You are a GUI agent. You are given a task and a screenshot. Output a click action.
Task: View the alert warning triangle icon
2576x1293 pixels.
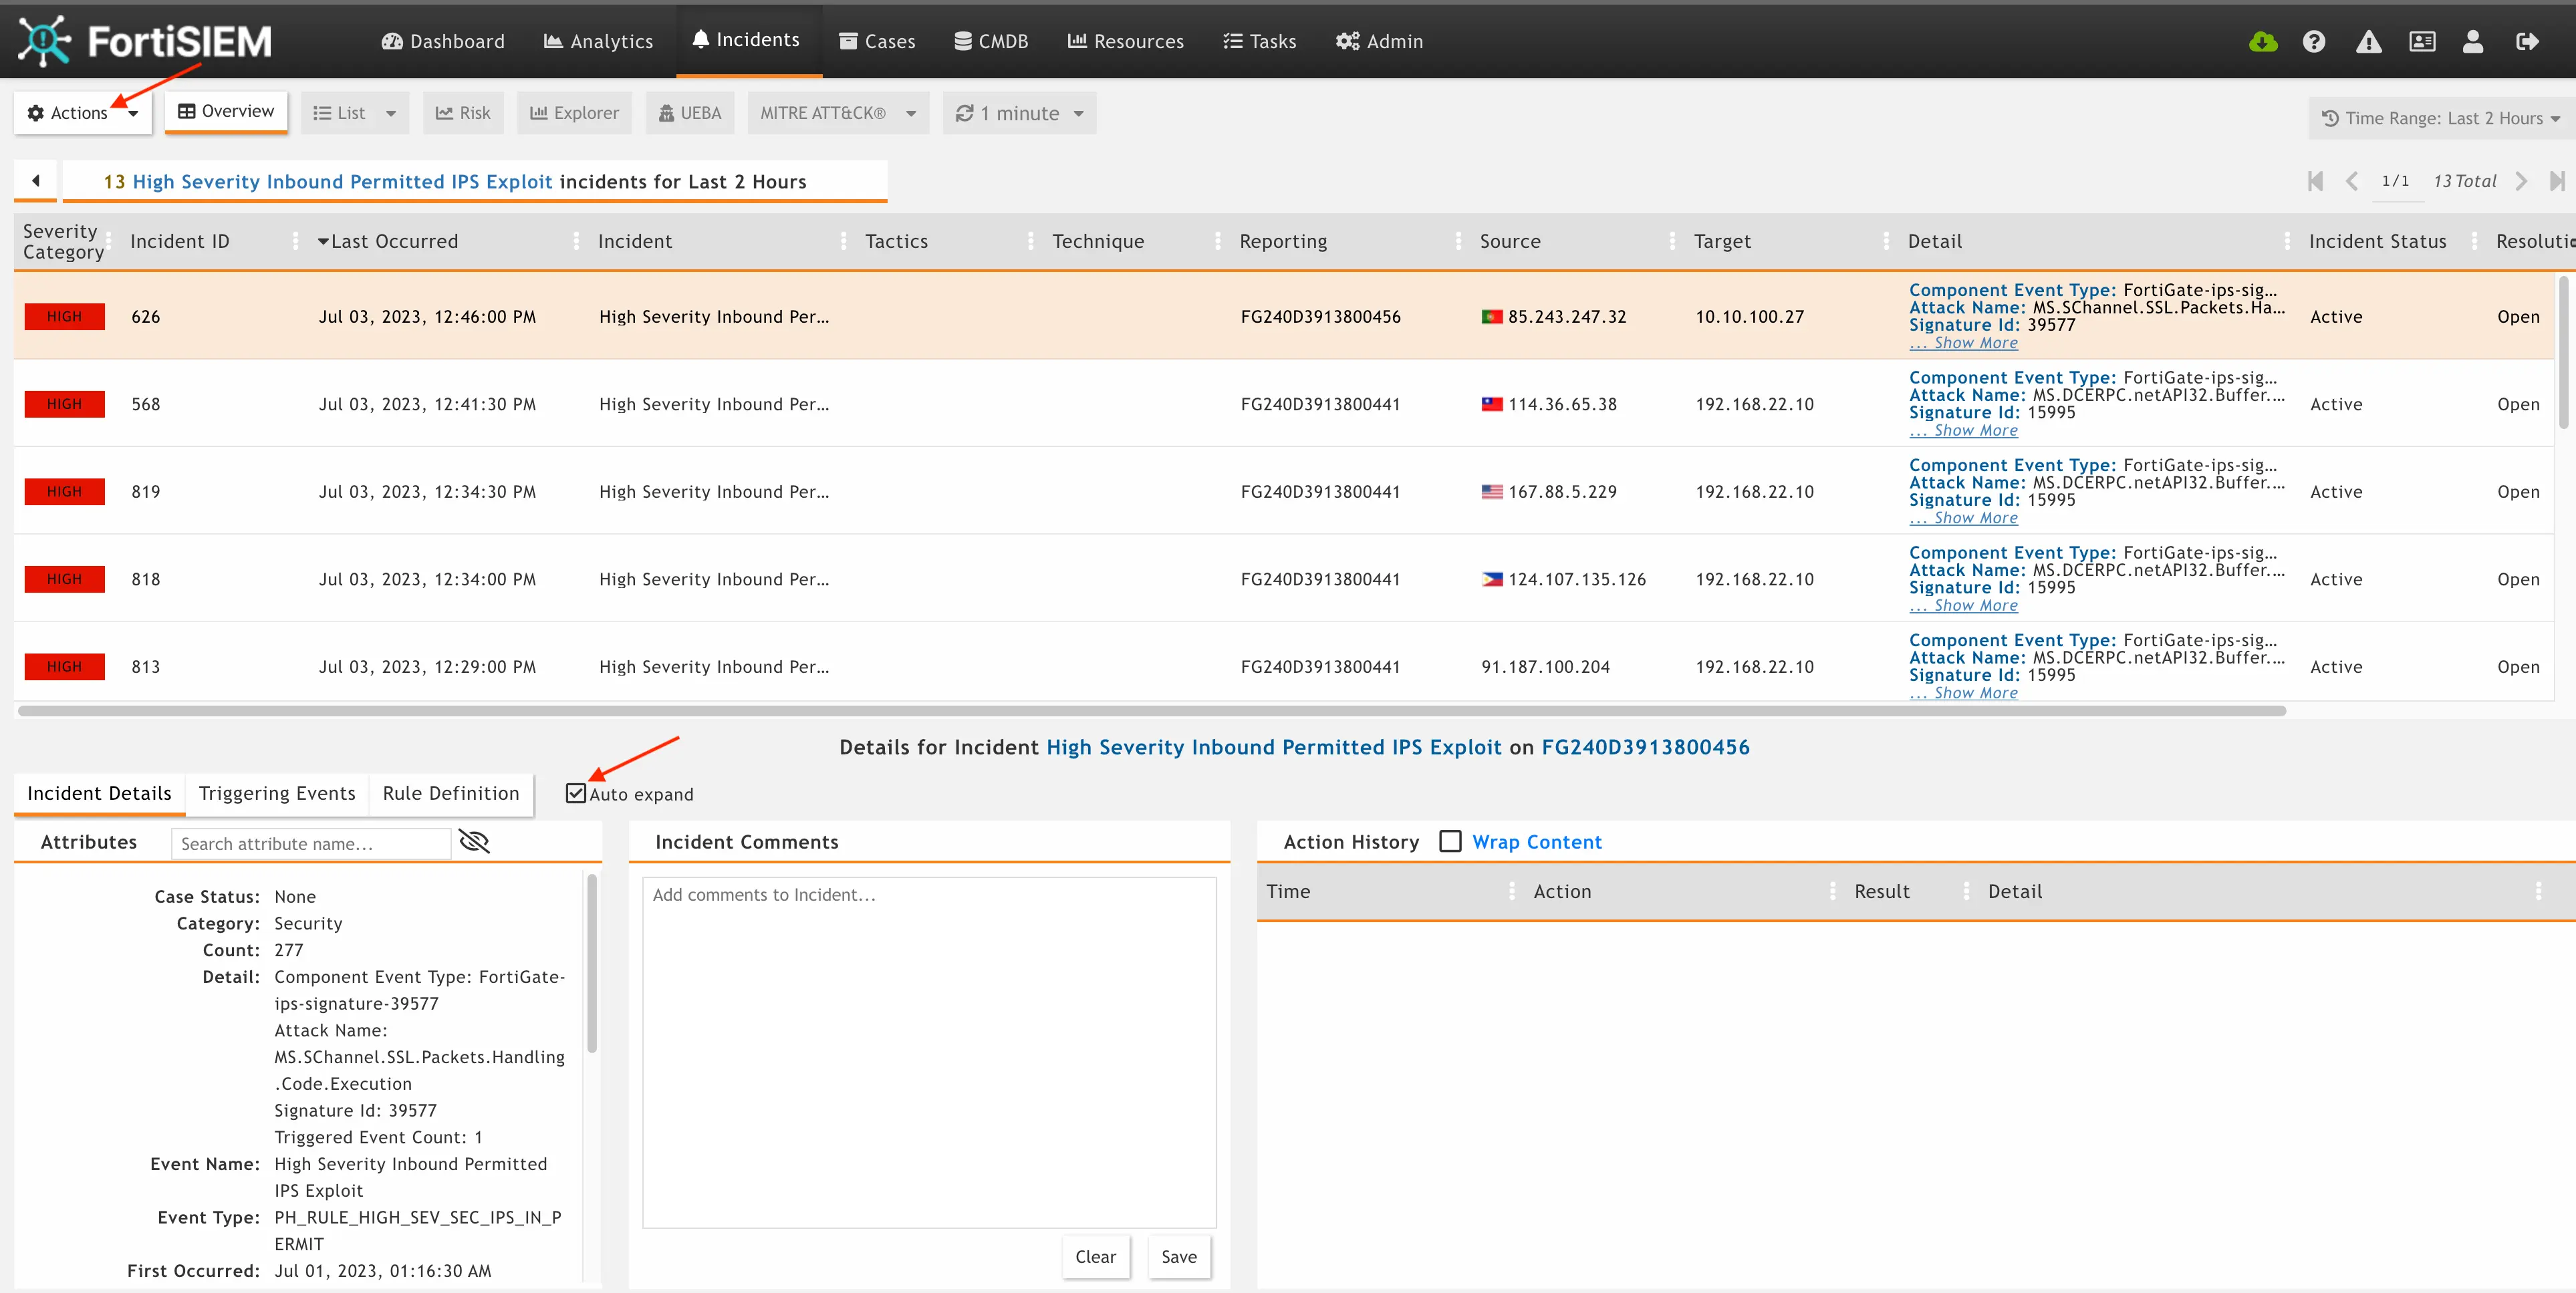[2368, 41]
